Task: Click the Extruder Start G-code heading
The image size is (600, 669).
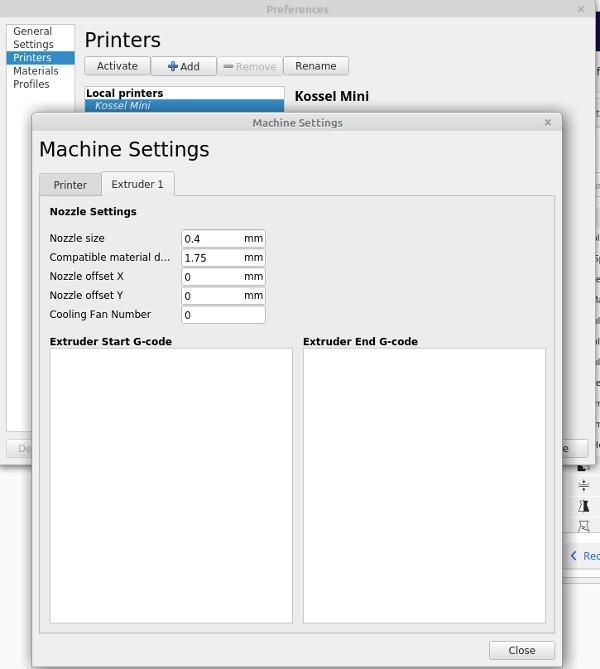Action: [x=111, y=341]
